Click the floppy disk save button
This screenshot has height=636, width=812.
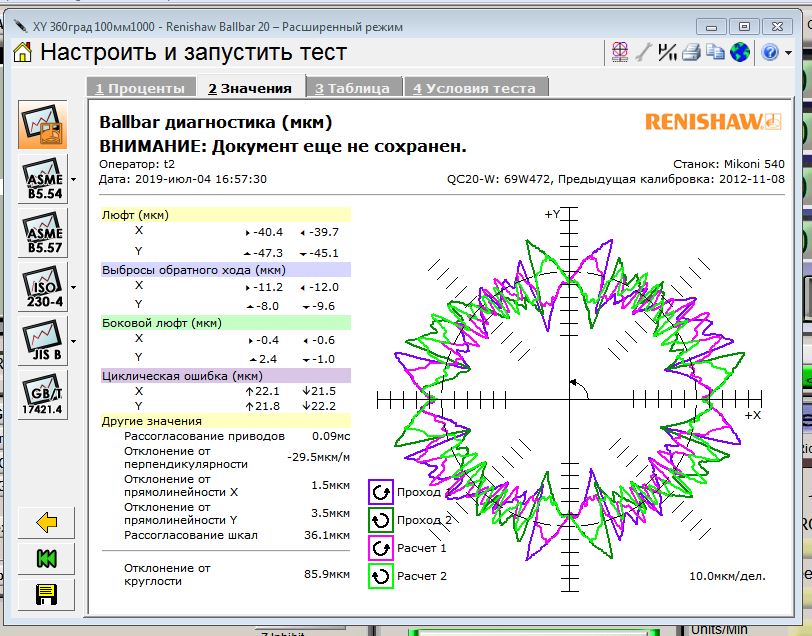tap(47, 595)
